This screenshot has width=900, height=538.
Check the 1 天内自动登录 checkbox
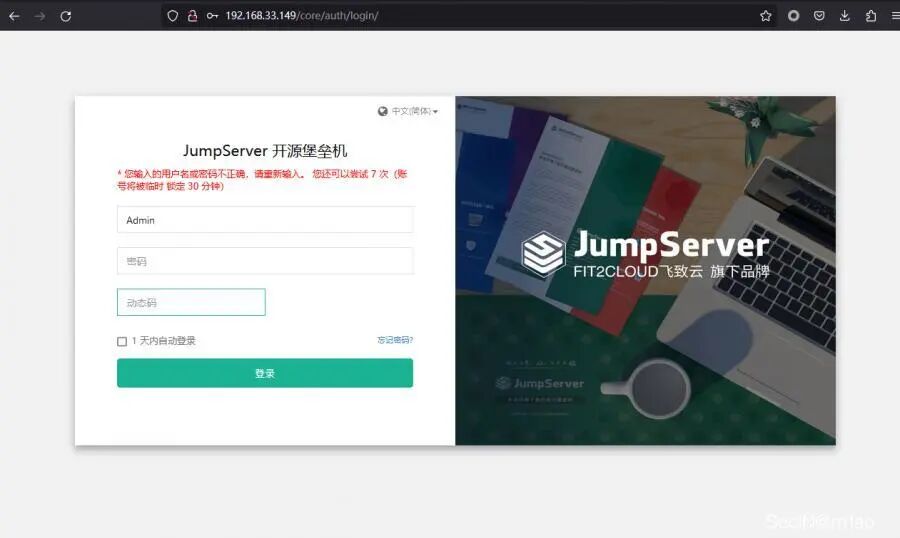(122, 342)
